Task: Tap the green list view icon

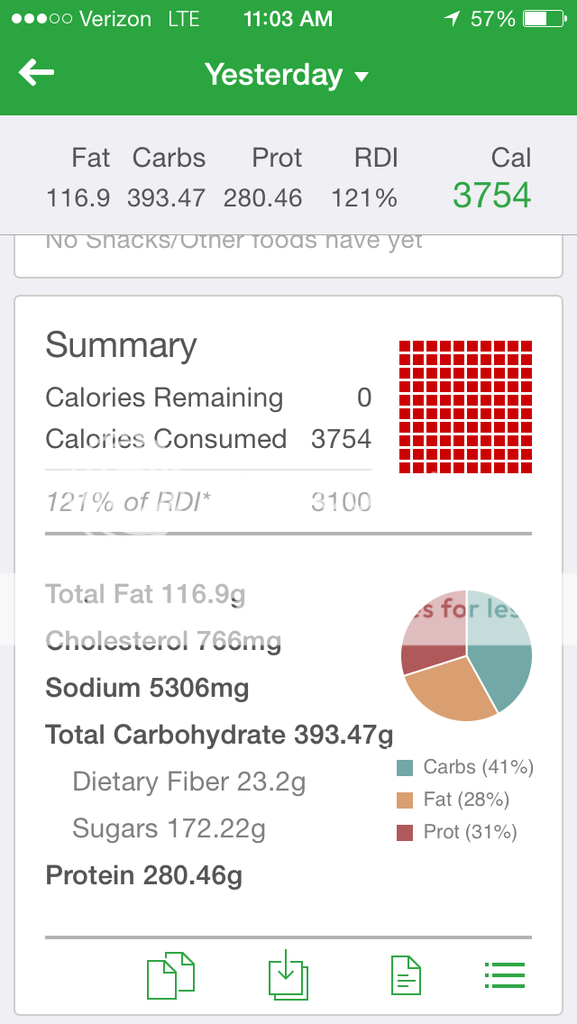Action: [505, 976]
